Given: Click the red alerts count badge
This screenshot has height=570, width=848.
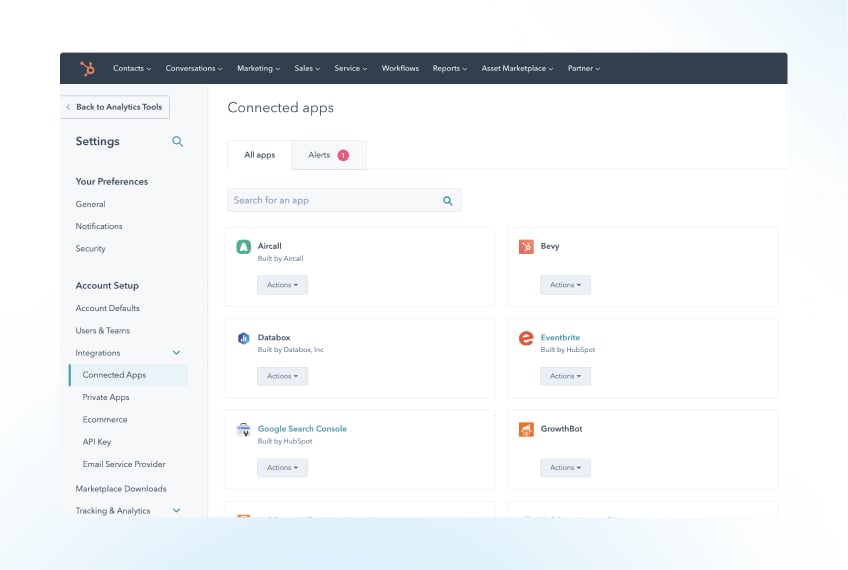Looking at the screenshot, I should (343, 155).
